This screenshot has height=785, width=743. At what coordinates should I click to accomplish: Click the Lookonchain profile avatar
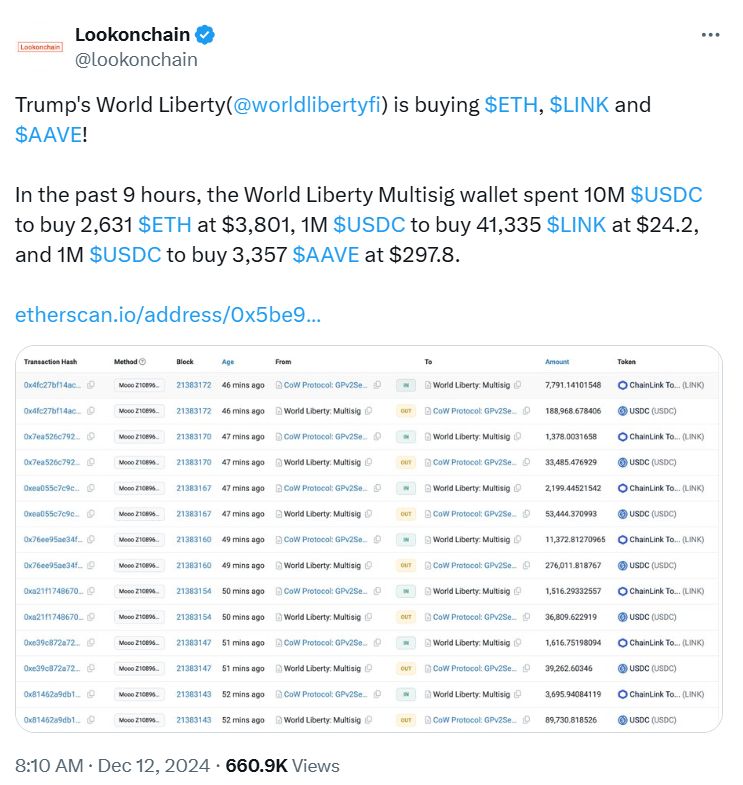40,46
